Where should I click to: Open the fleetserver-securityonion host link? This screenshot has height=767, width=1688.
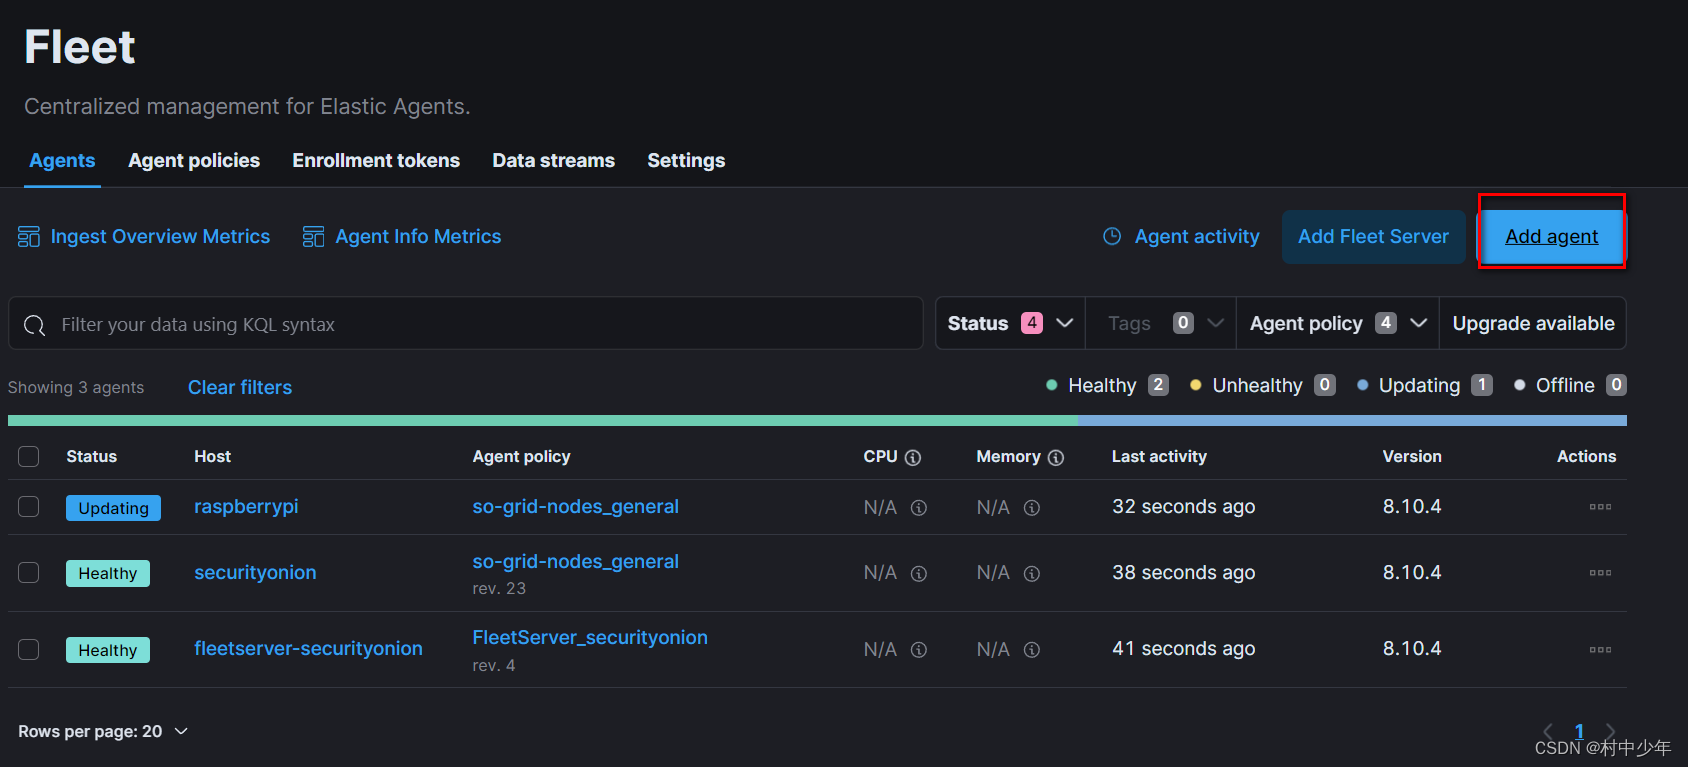click(308, 649)
